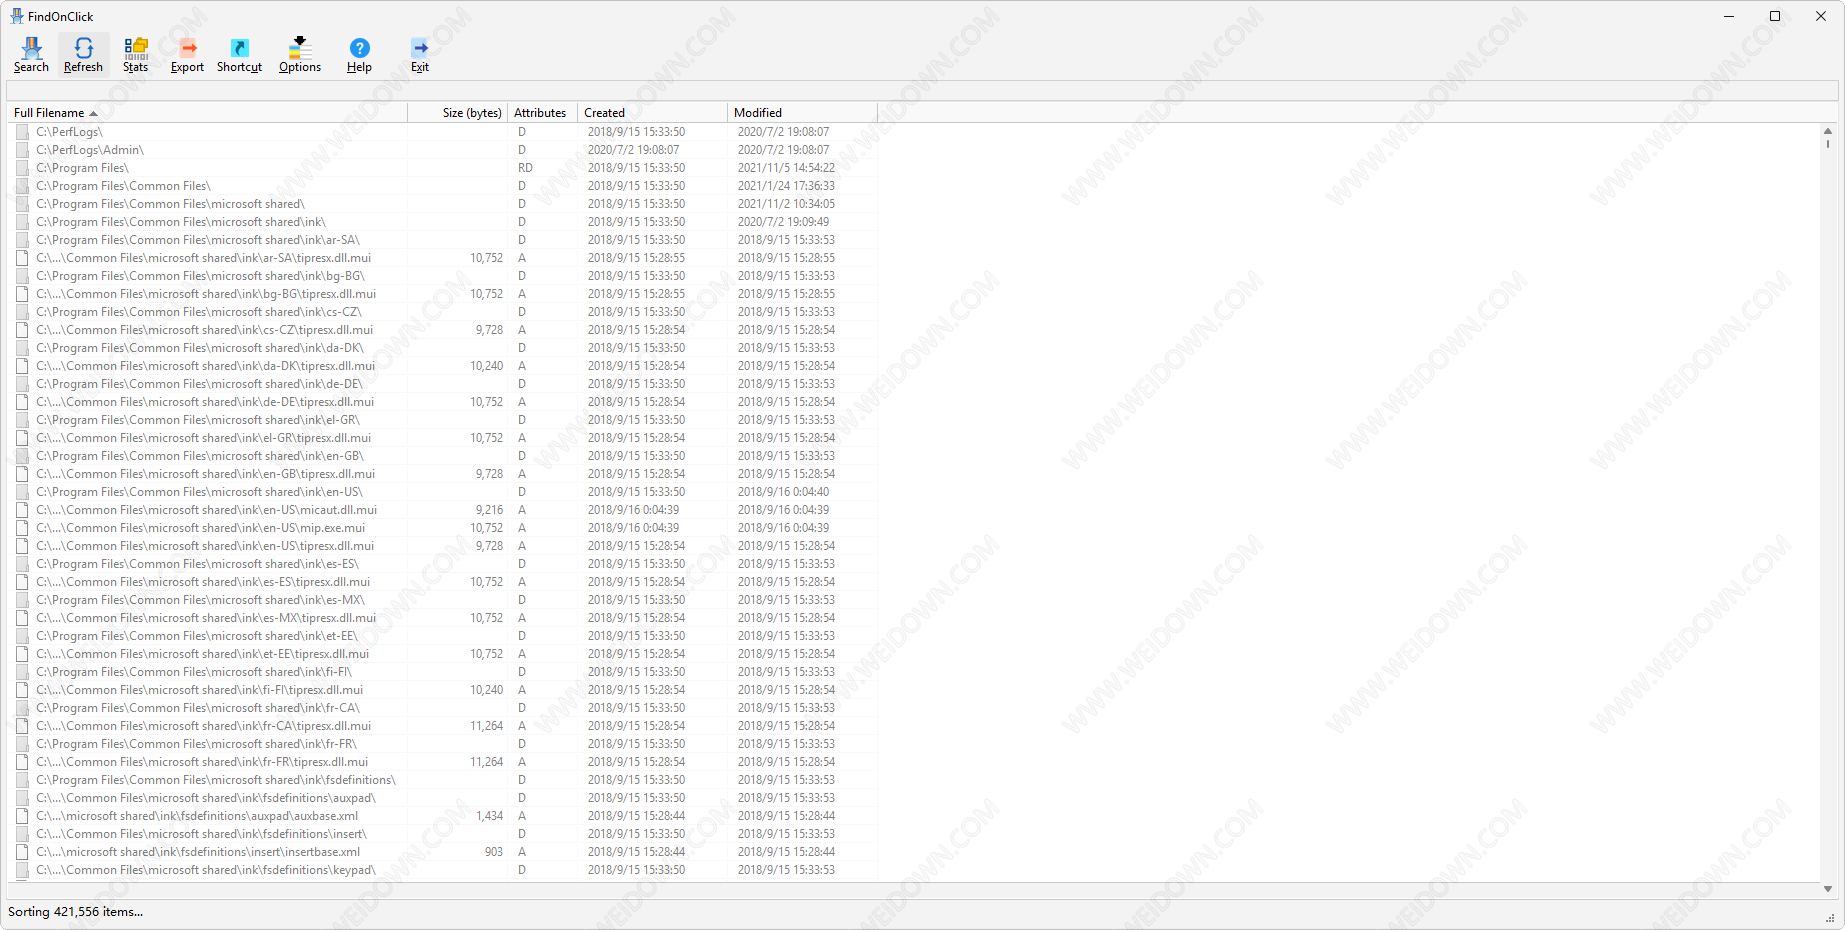
Task: Select C:\Program Files\Common Files\ row
Action: click(x=443, y=186)
